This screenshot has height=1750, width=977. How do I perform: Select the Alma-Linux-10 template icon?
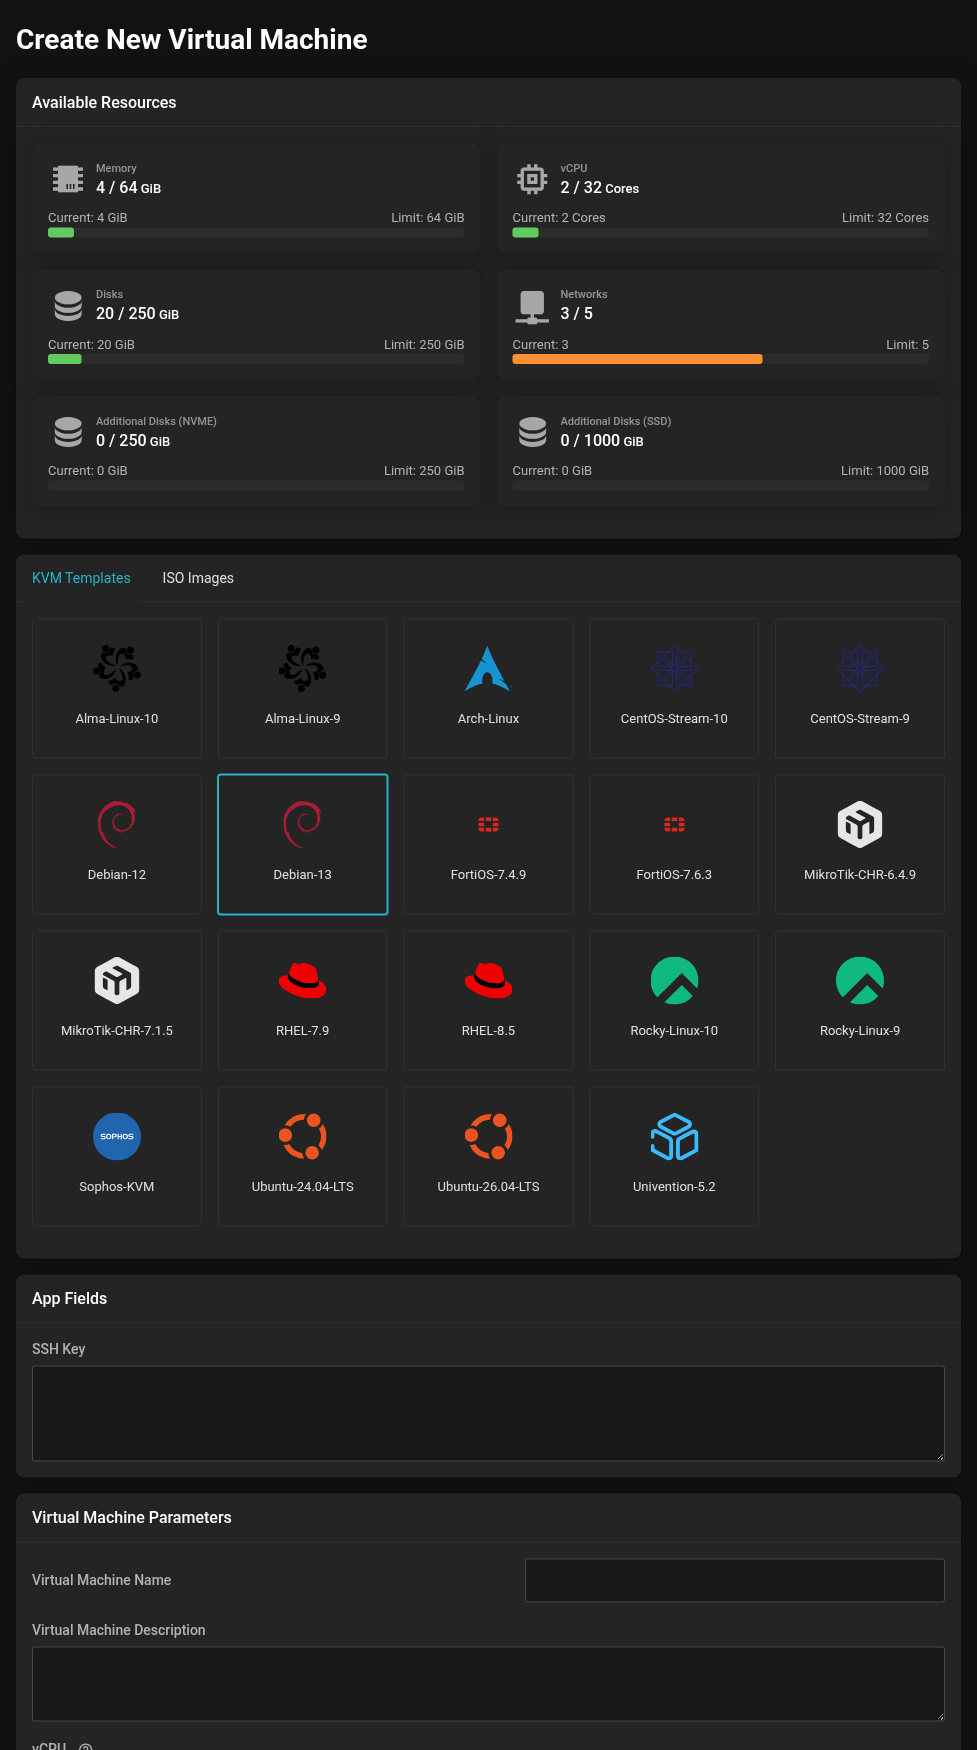tap(117, 668)
